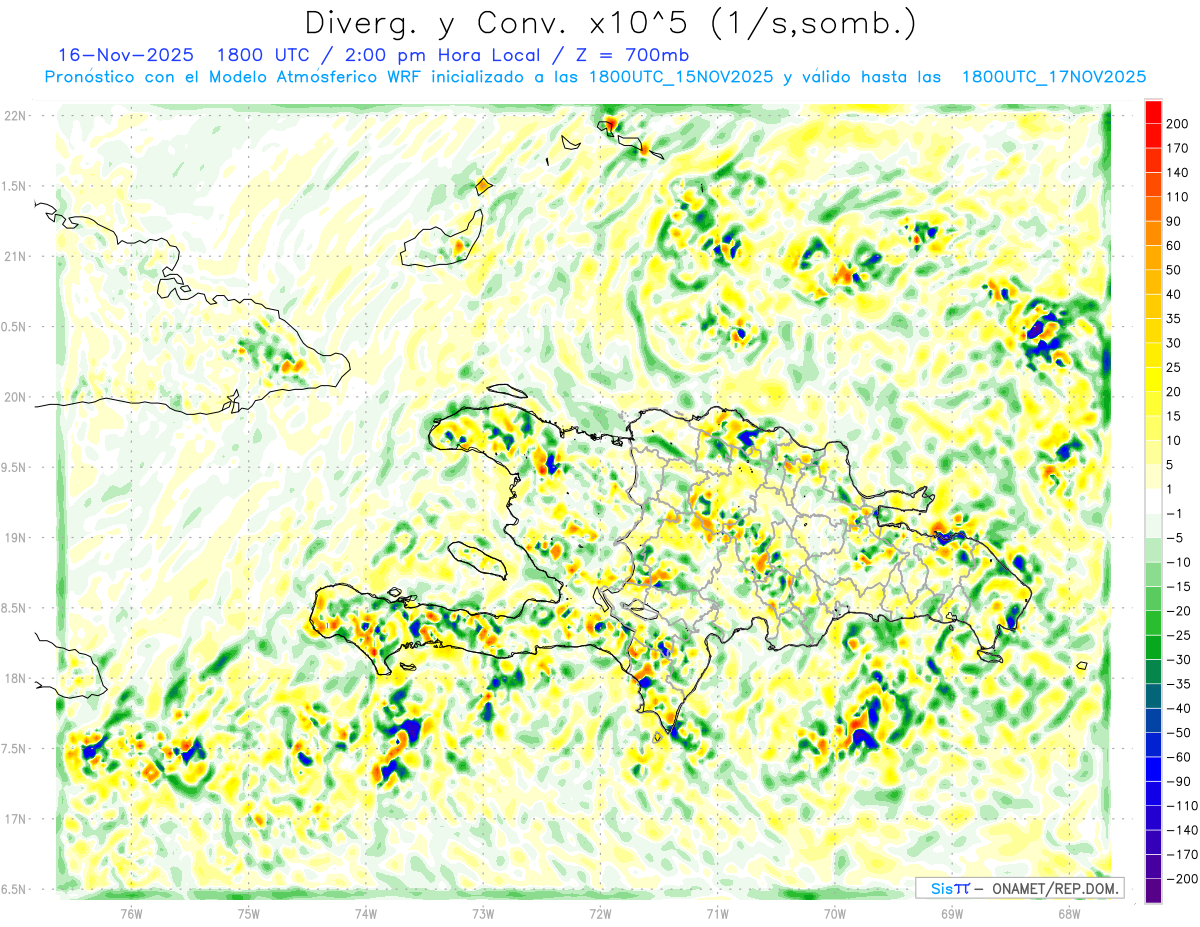Pick the white swatch between 1 and -1
This screenshot has height=927, width=1200.
pos(1153,501)
